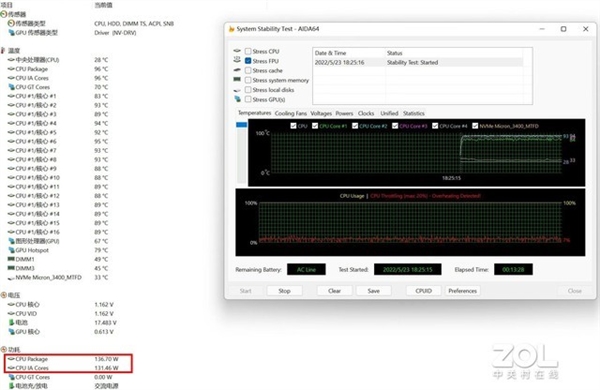The width and height of the screenshot is (600, 390).
Task: Click the GPU icon beside Stress GPU(s)
Action: [237, 99]
